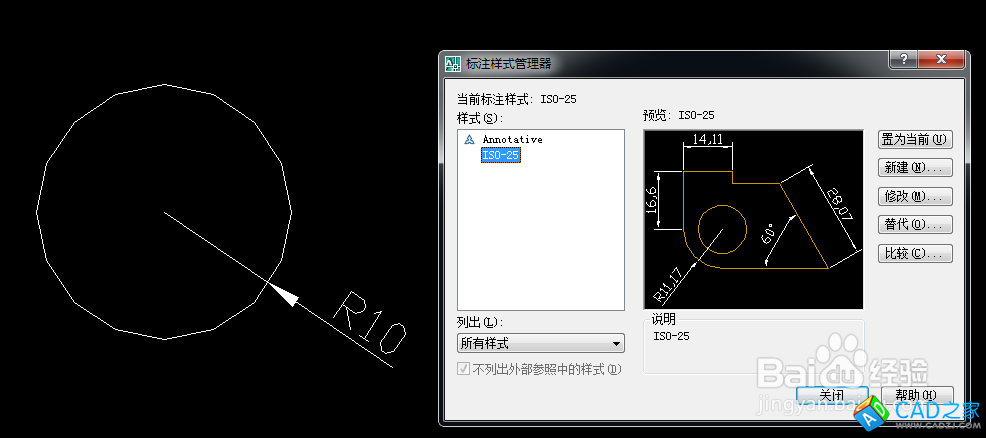
Task: Select the Annotative style in list
Action: (512, 140)
